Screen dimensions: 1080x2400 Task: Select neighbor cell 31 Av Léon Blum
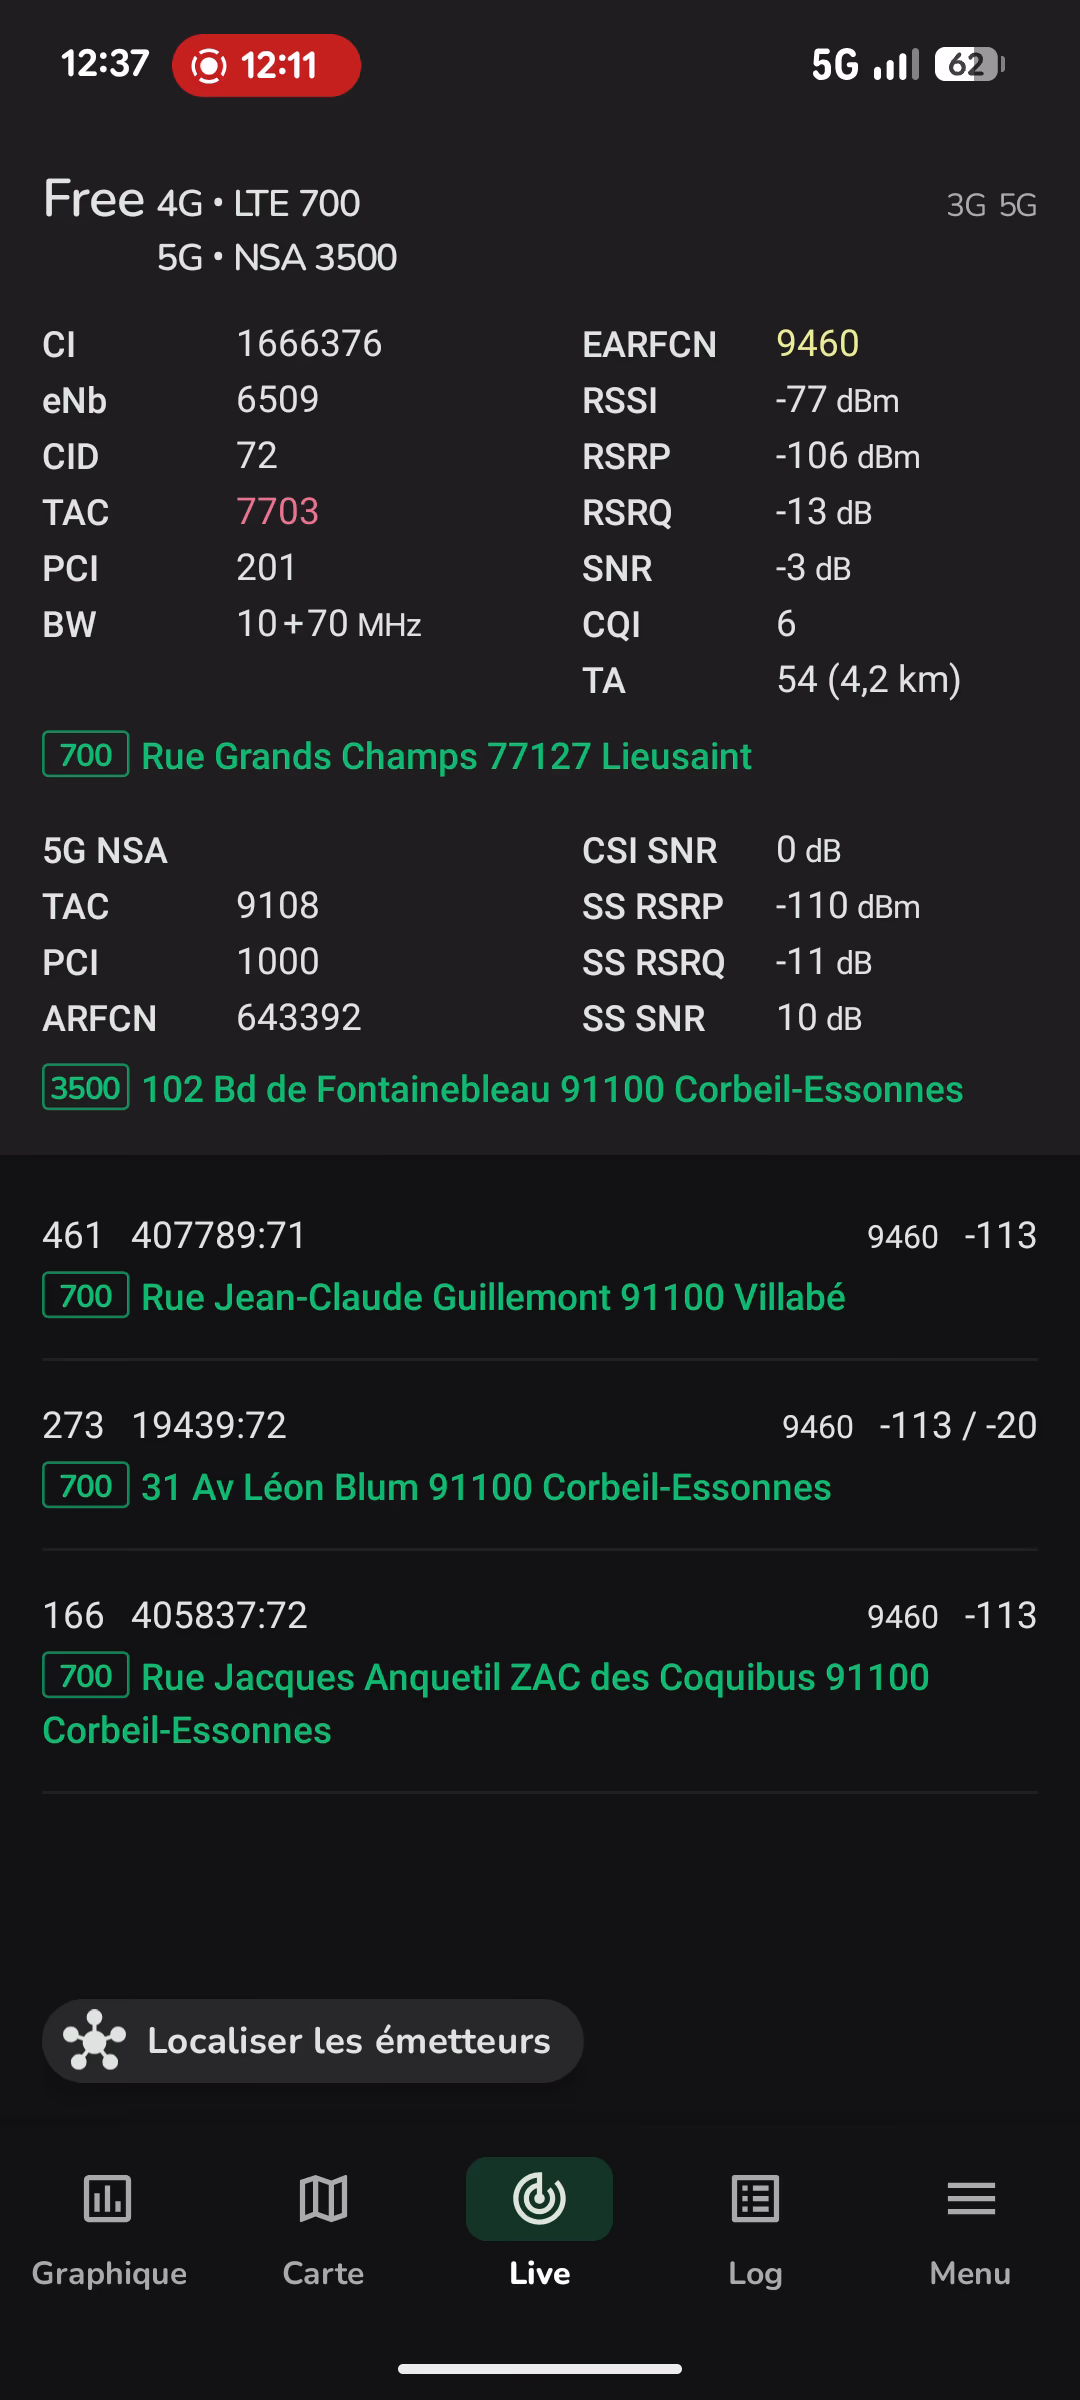(486, 1487)
